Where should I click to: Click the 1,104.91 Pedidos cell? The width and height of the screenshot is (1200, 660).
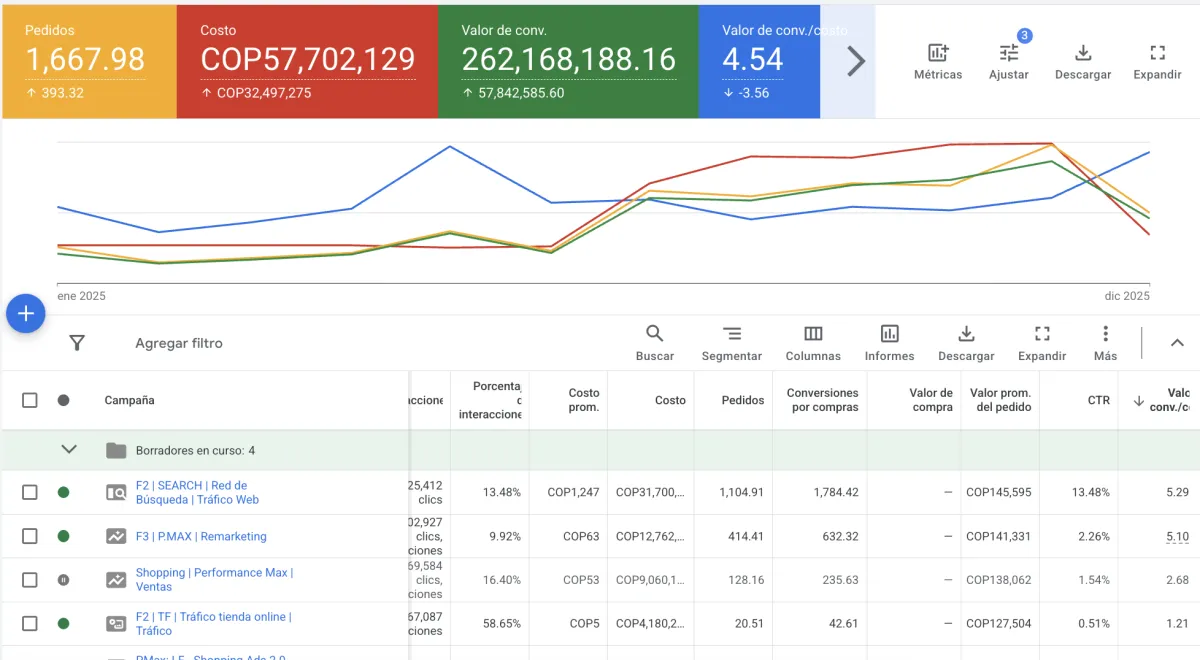click(741, 492)
